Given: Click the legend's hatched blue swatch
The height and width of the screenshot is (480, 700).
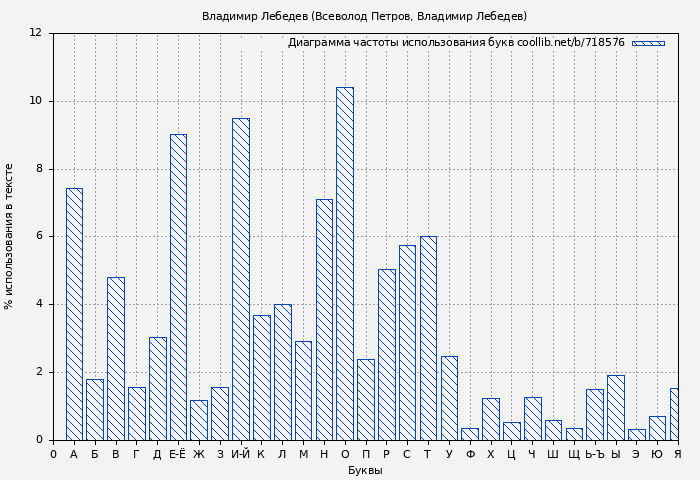Looking at the screenshot, I should point(647,43).
